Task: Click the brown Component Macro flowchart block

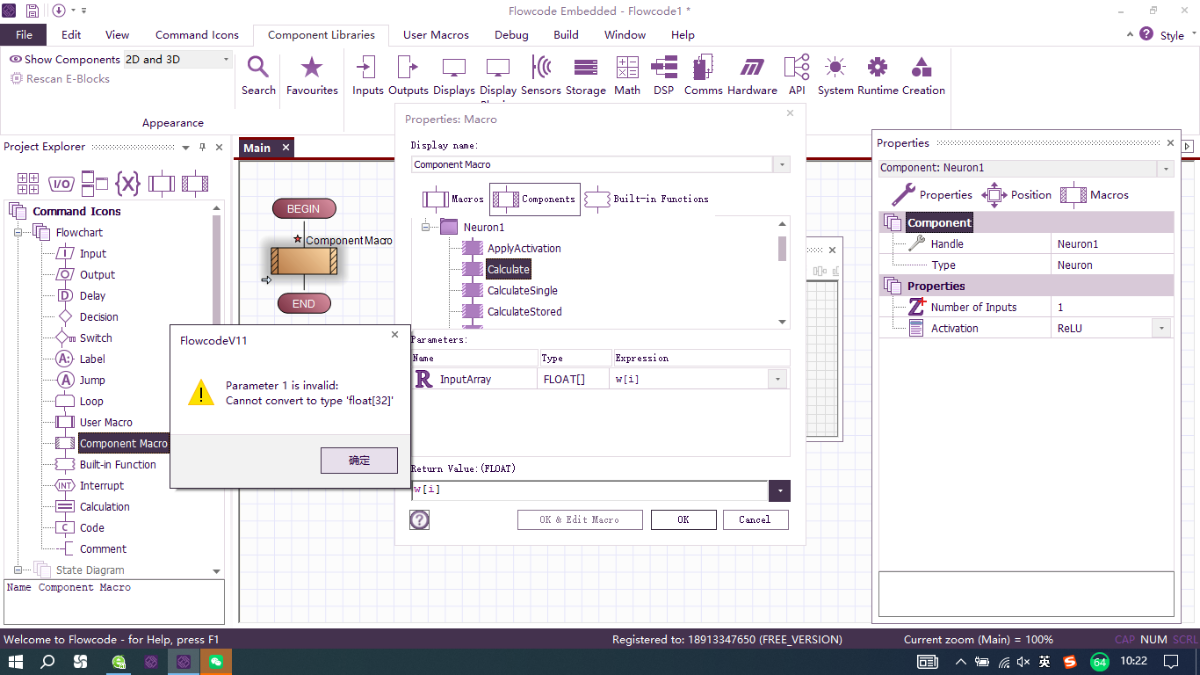Action: coord(304,261)
